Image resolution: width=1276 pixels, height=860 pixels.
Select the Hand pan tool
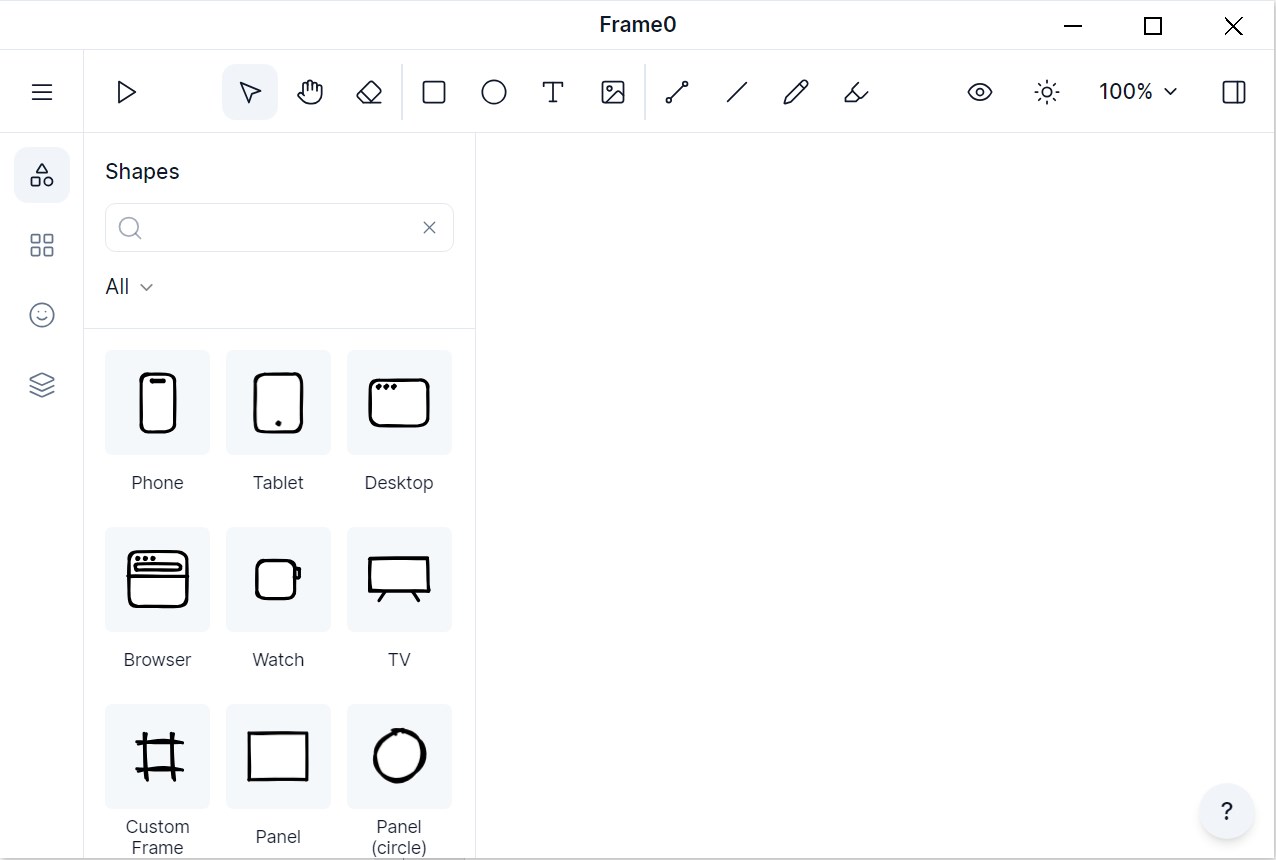pyautogui.click(x=310, y=92)
